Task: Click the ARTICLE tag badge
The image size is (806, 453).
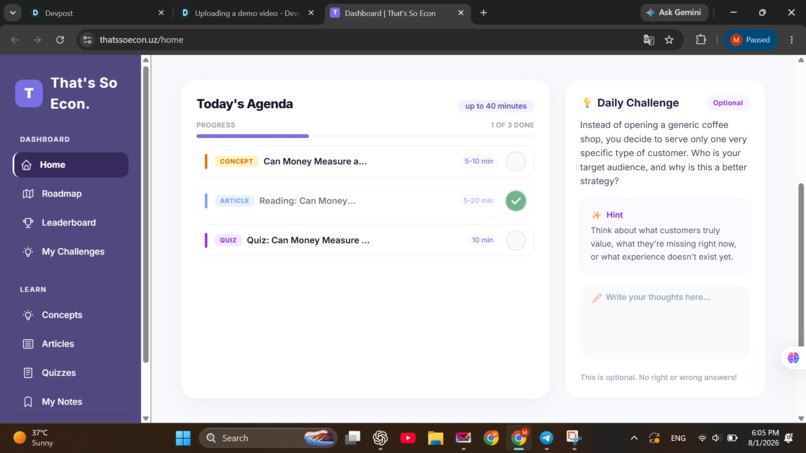Action: pyautogui.click(x=234, y=201)
